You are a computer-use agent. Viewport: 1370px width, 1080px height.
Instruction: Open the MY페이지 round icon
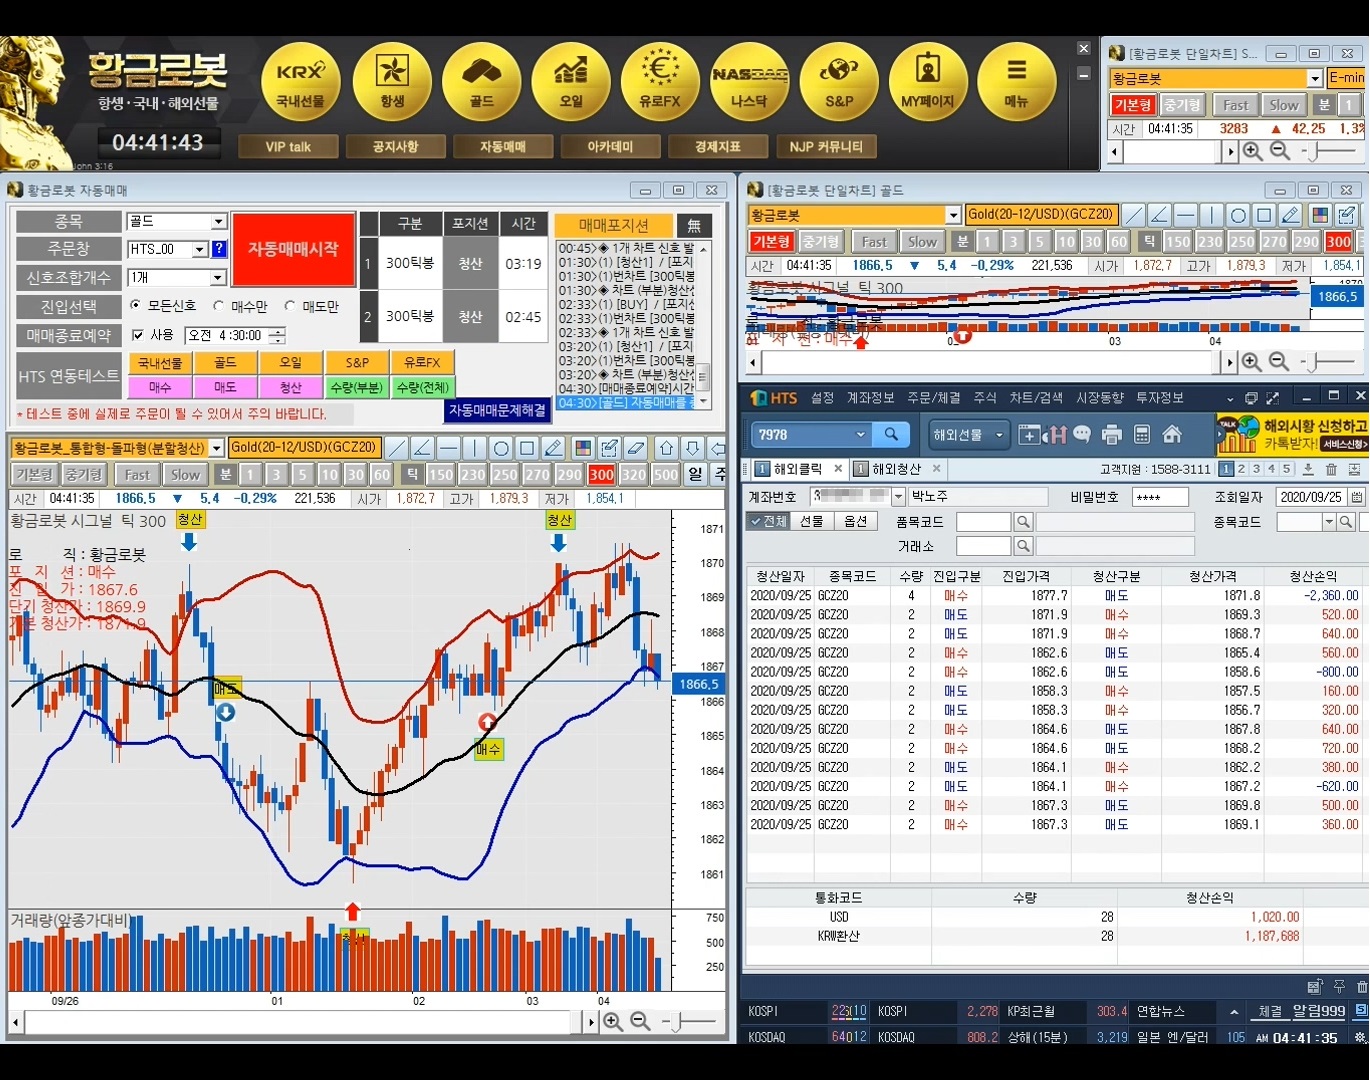point(928,82)
